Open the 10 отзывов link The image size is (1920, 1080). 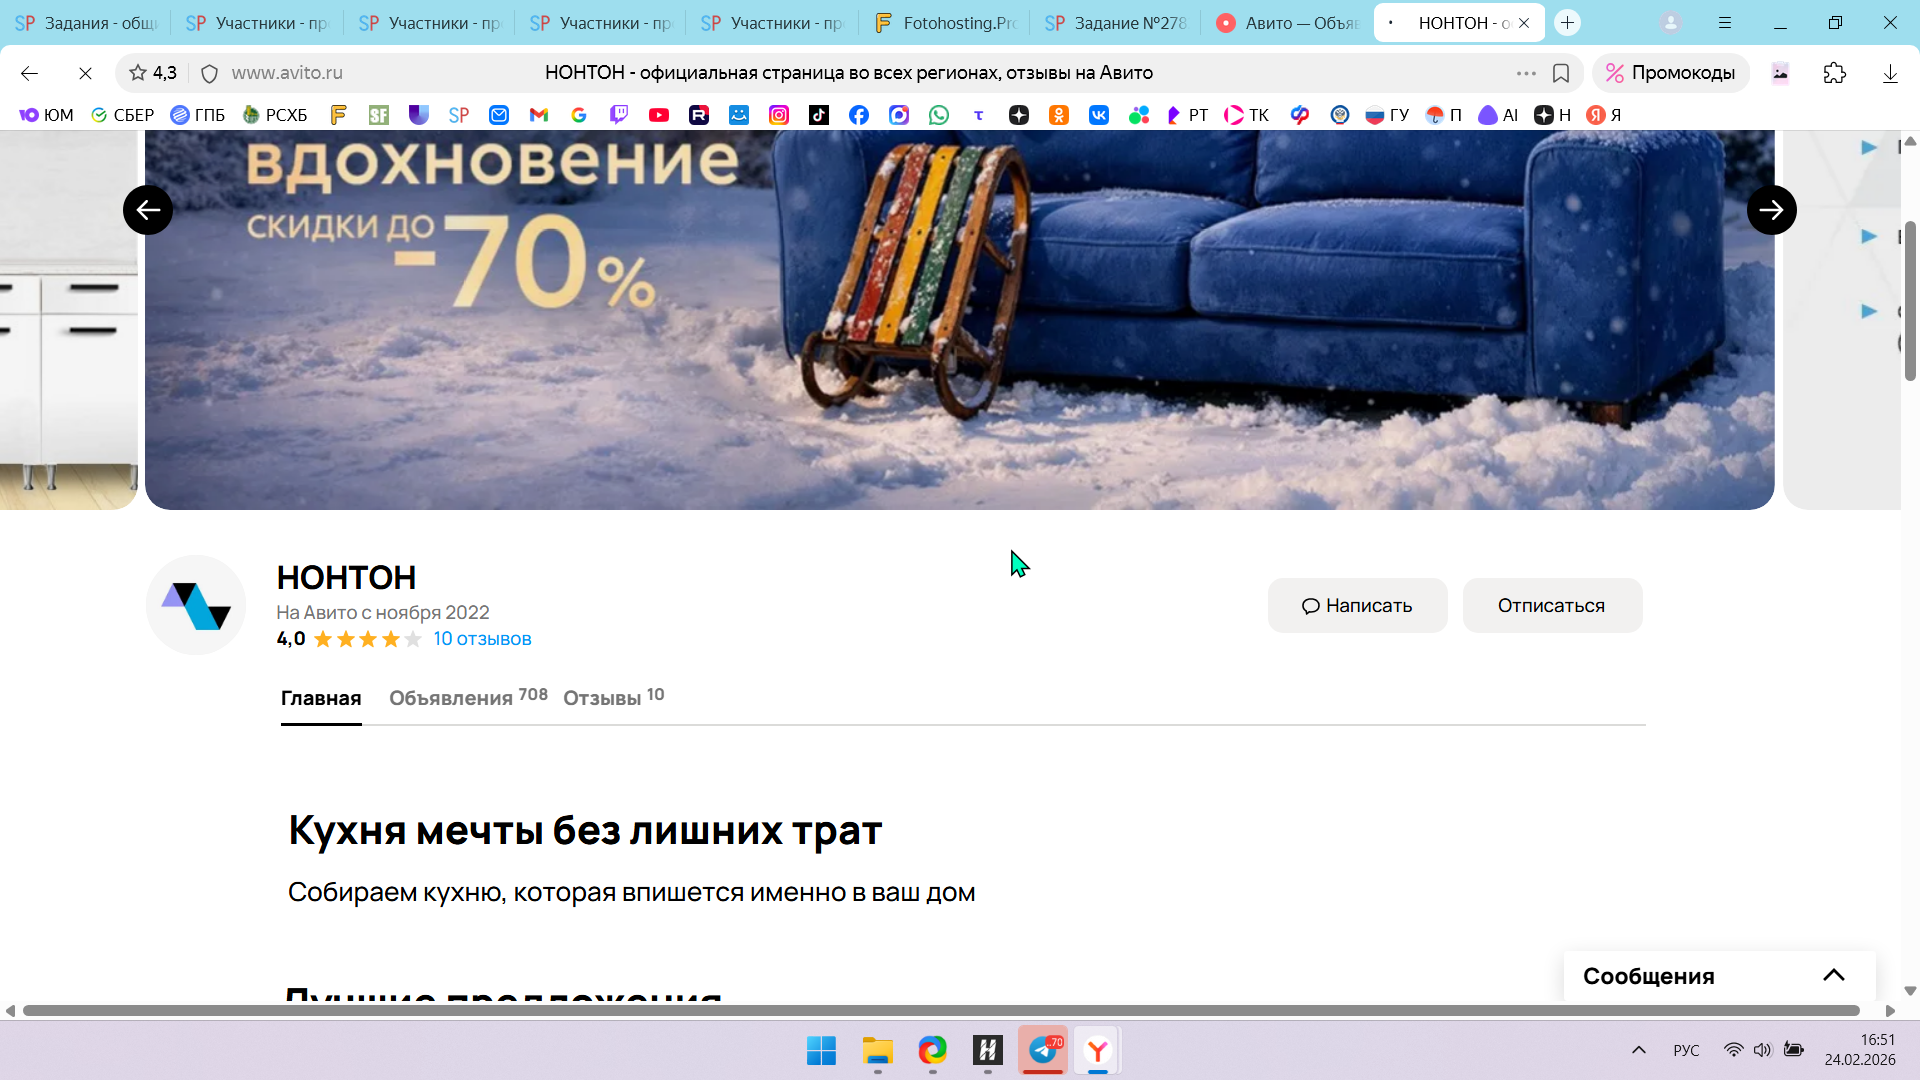coord(482,639)
